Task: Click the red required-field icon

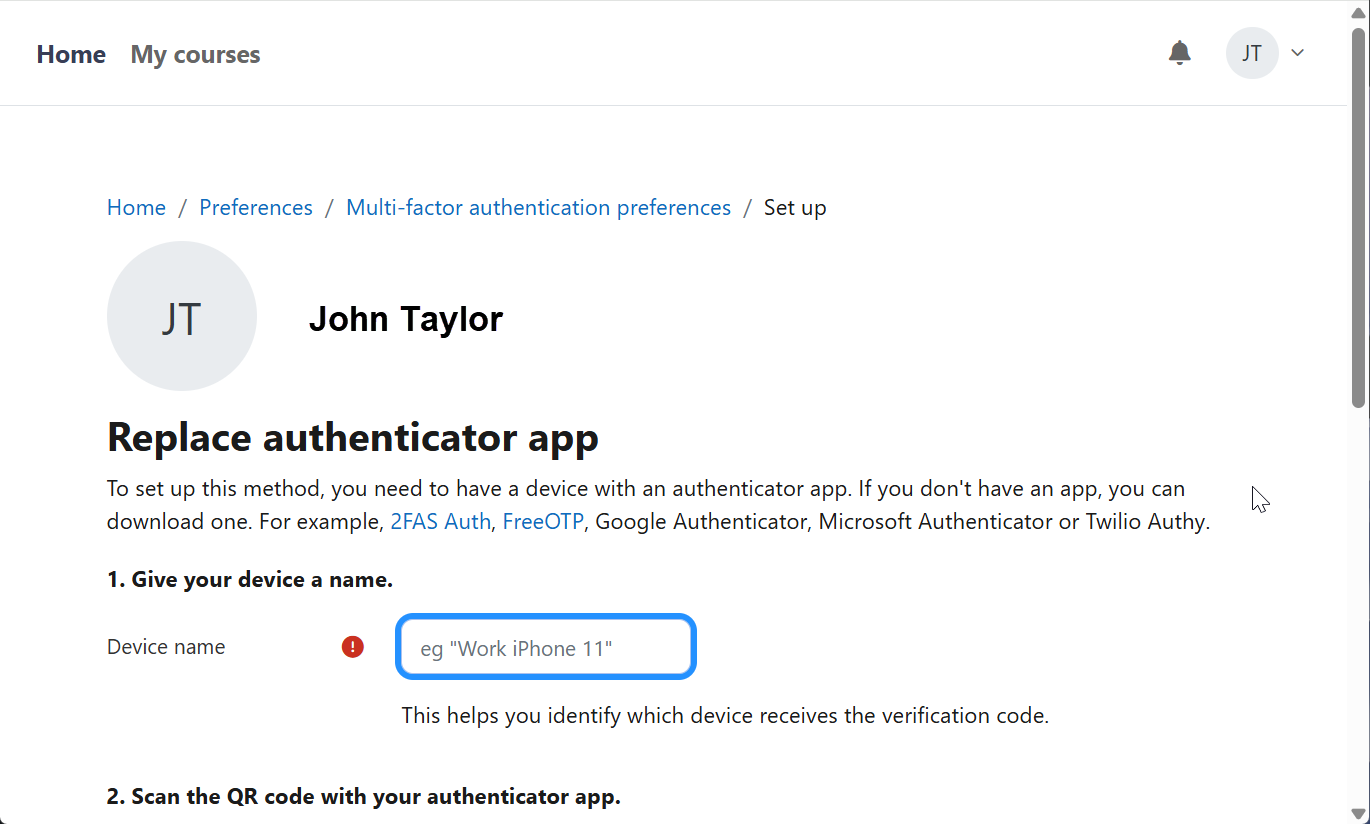Action: click(x=353, y=647)
